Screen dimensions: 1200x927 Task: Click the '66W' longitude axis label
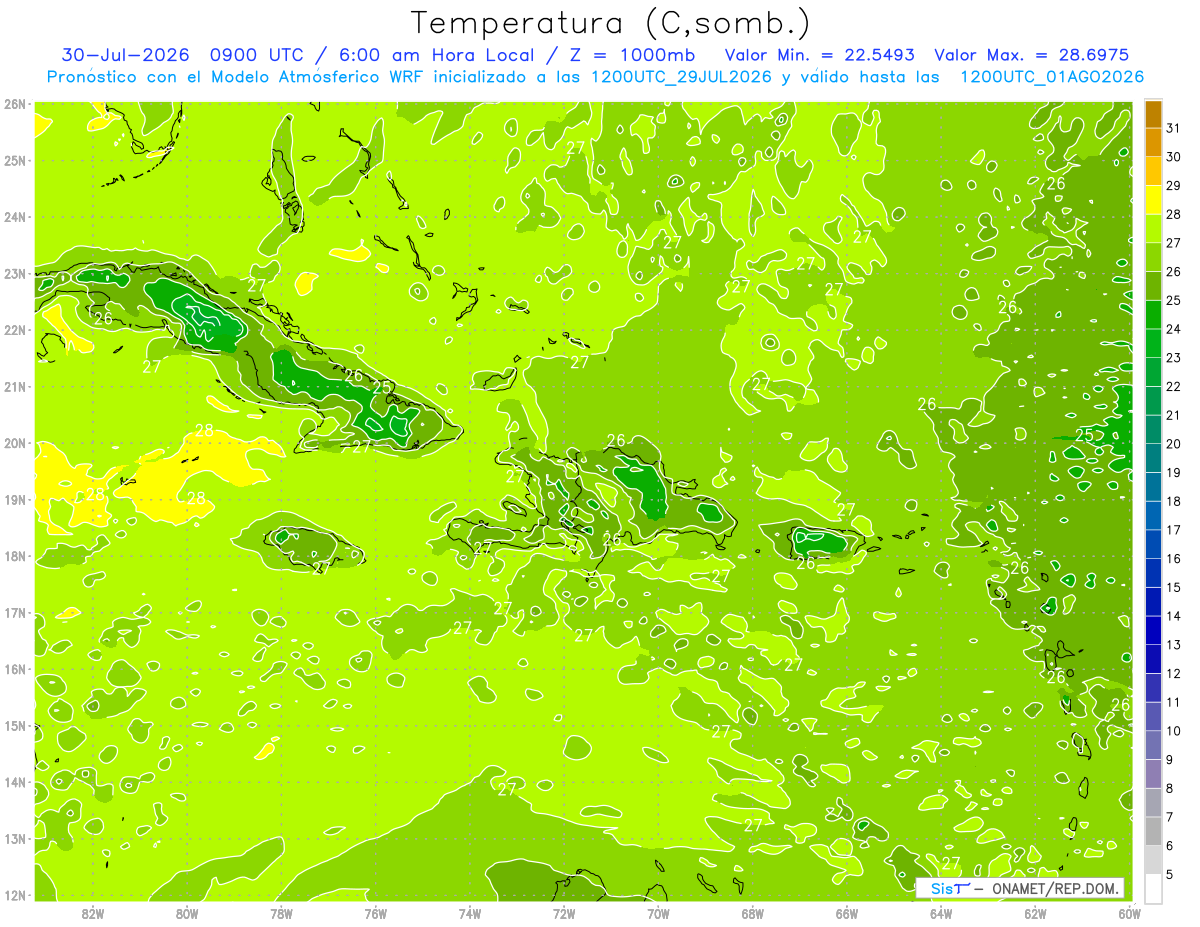click(846, 913)
